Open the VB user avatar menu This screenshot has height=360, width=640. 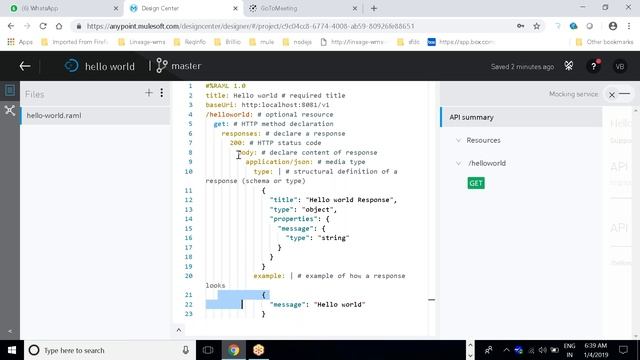point(620,67)
